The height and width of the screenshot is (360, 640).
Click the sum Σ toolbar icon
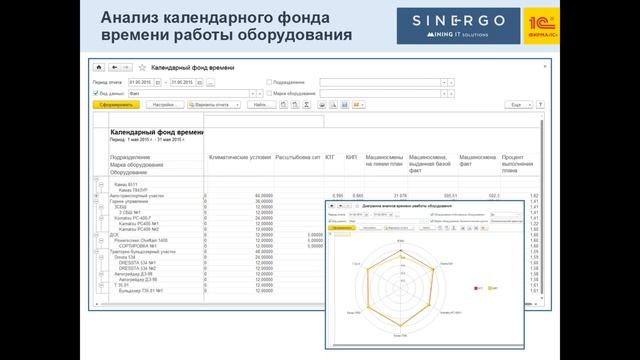point(306,105)
